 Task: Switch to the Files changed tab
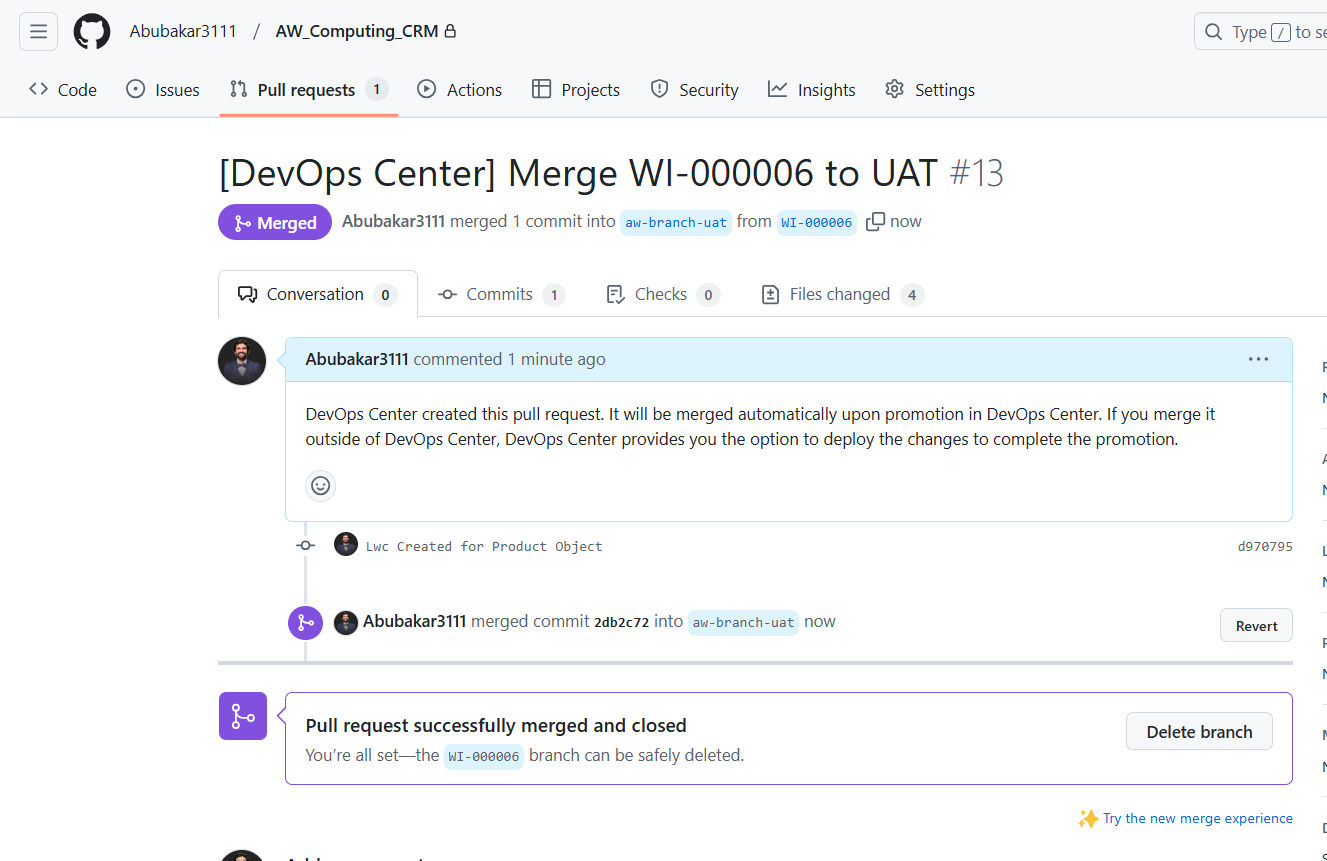pyautogui.click(x=841, y=294)
